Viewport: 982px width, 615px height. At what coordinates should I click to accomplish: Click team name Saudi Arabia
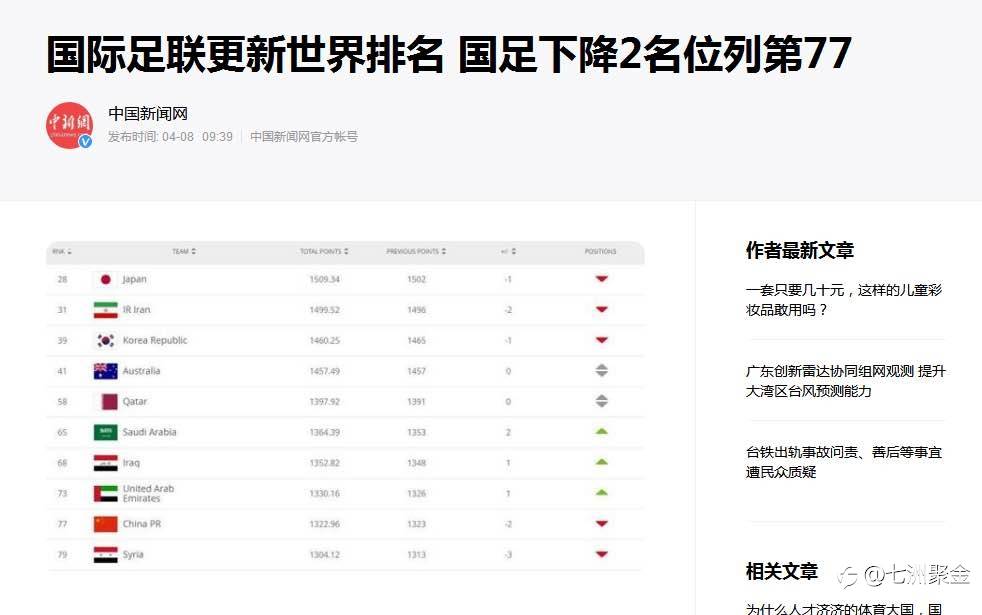tap(150, 432)
